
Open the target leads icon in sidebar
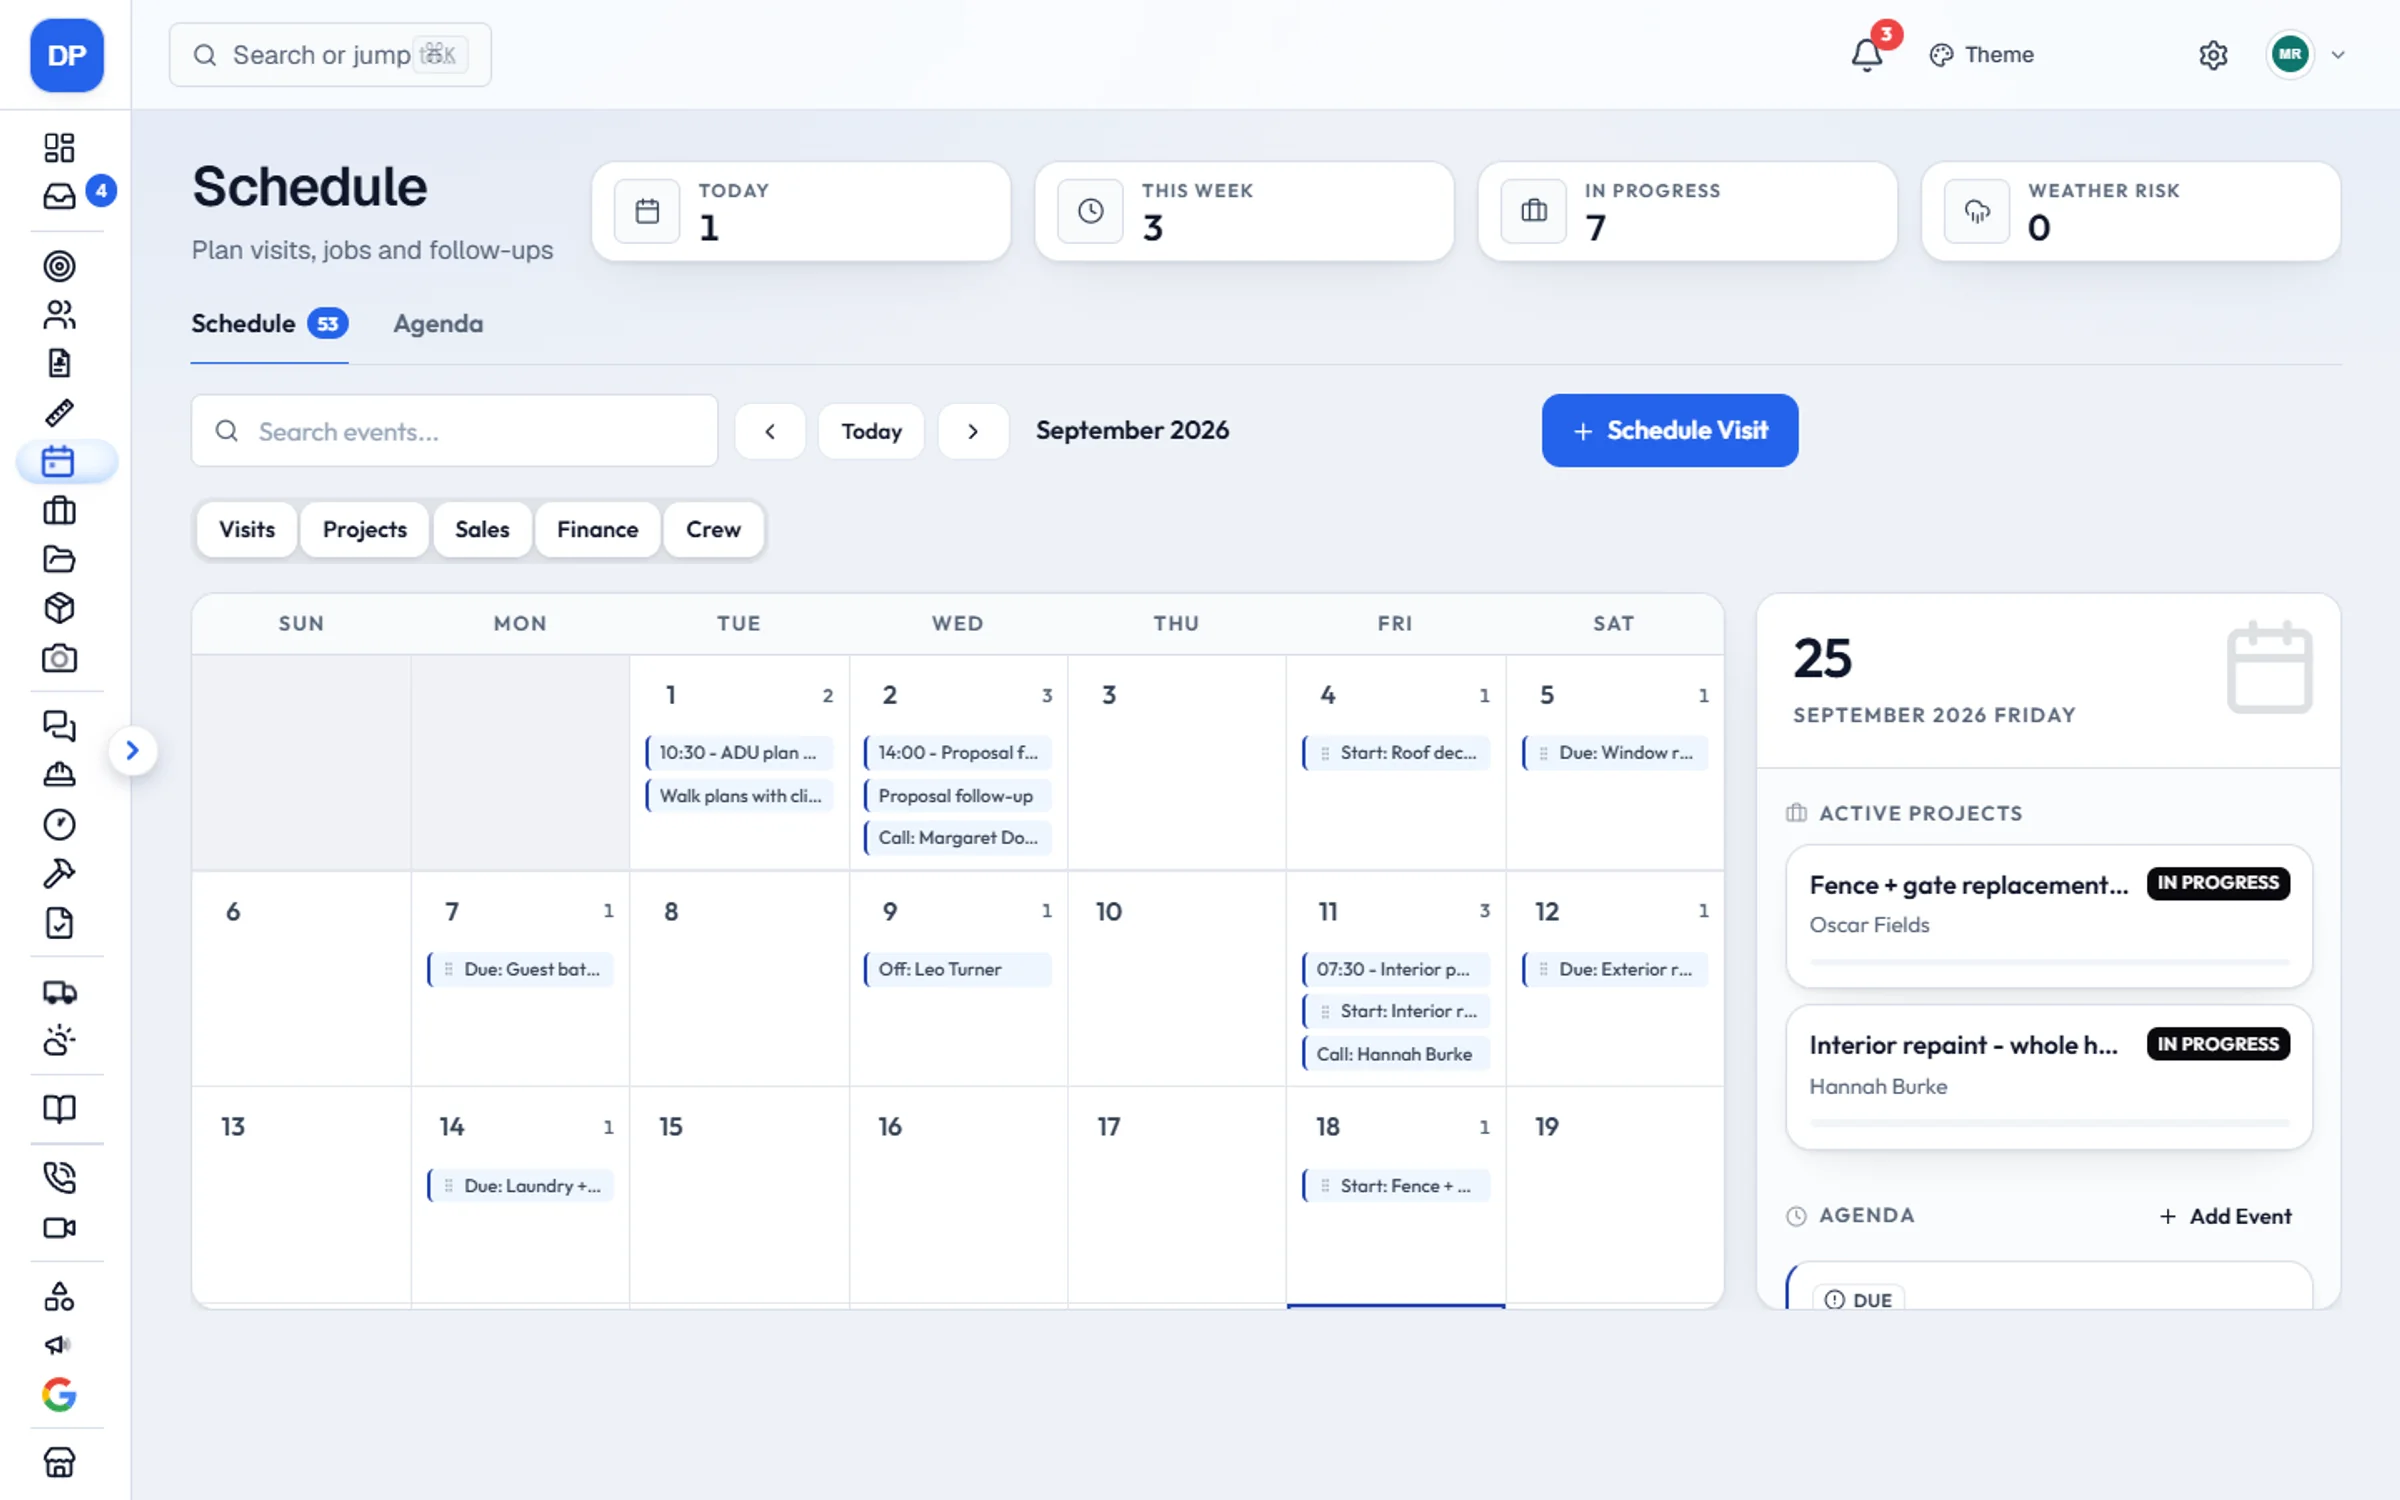[60, 266]
